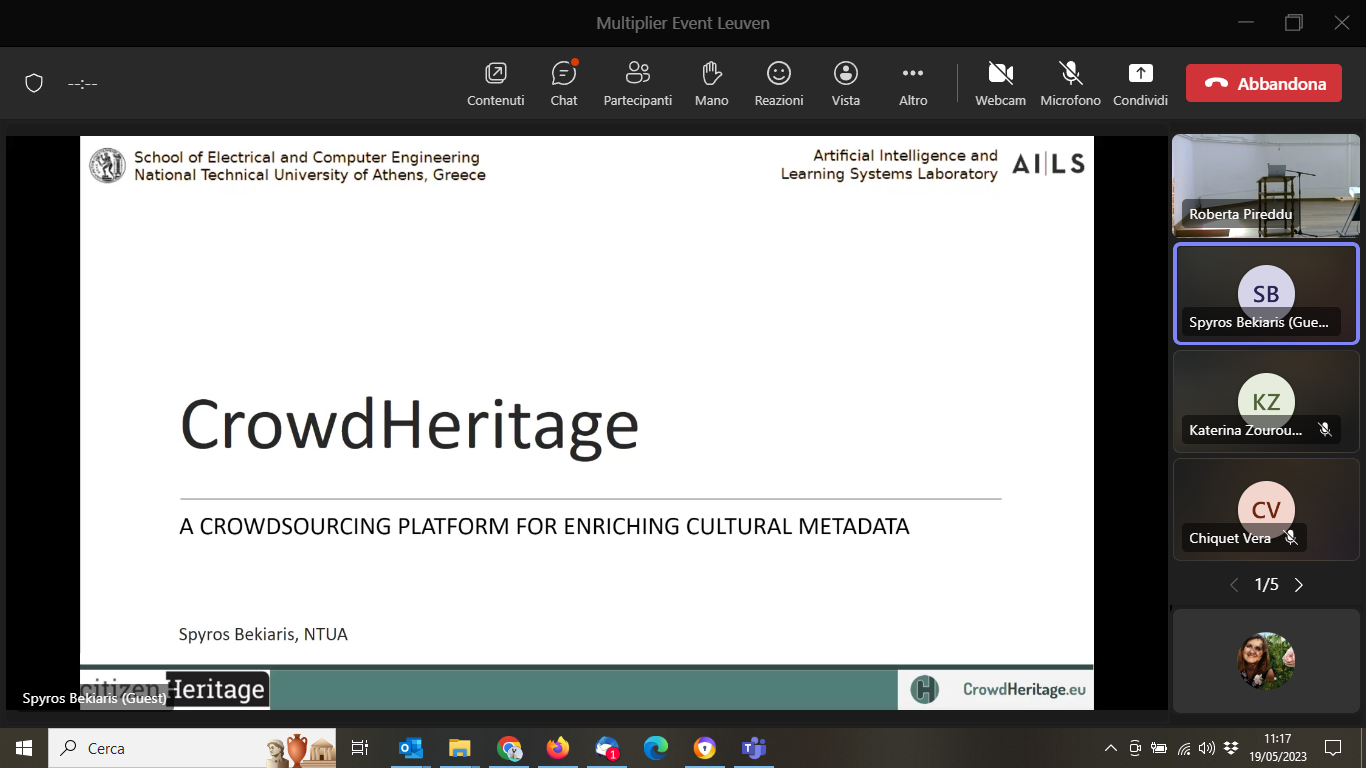Unmute the Microfono
This screenshot has height=768, width=1366.
point(1070,84)
